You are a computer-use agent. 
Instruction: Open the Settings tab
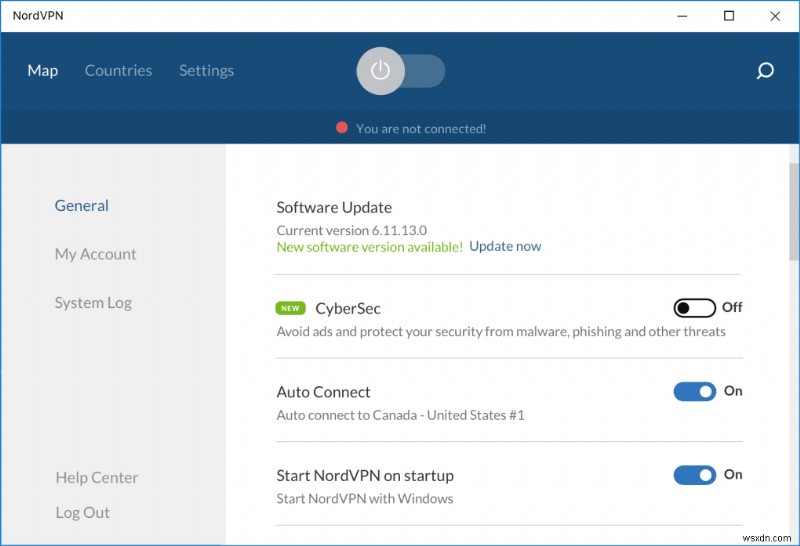pyautogui.click(x=207, y=70)
